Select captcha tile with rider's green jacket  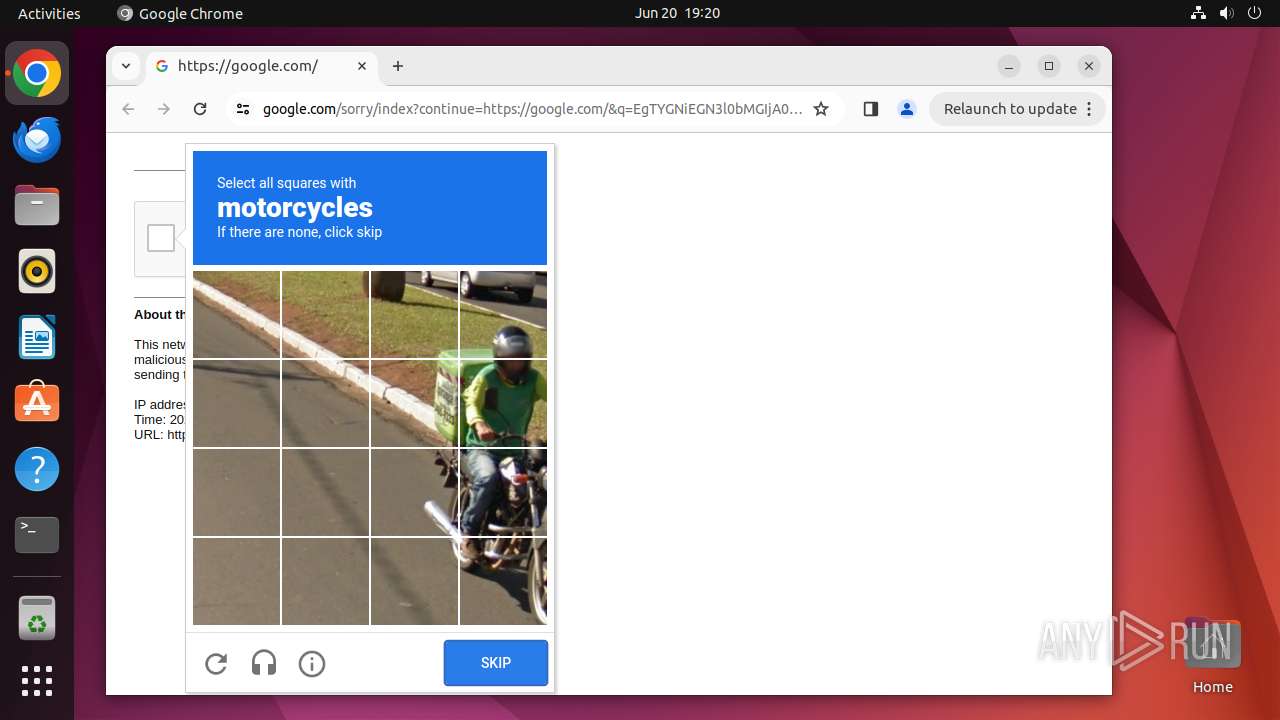click(x=503, y=403)
